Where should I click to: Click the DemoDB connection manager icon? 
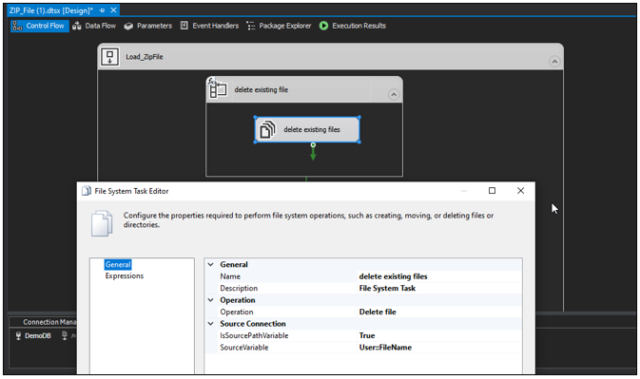coord(18,335)
